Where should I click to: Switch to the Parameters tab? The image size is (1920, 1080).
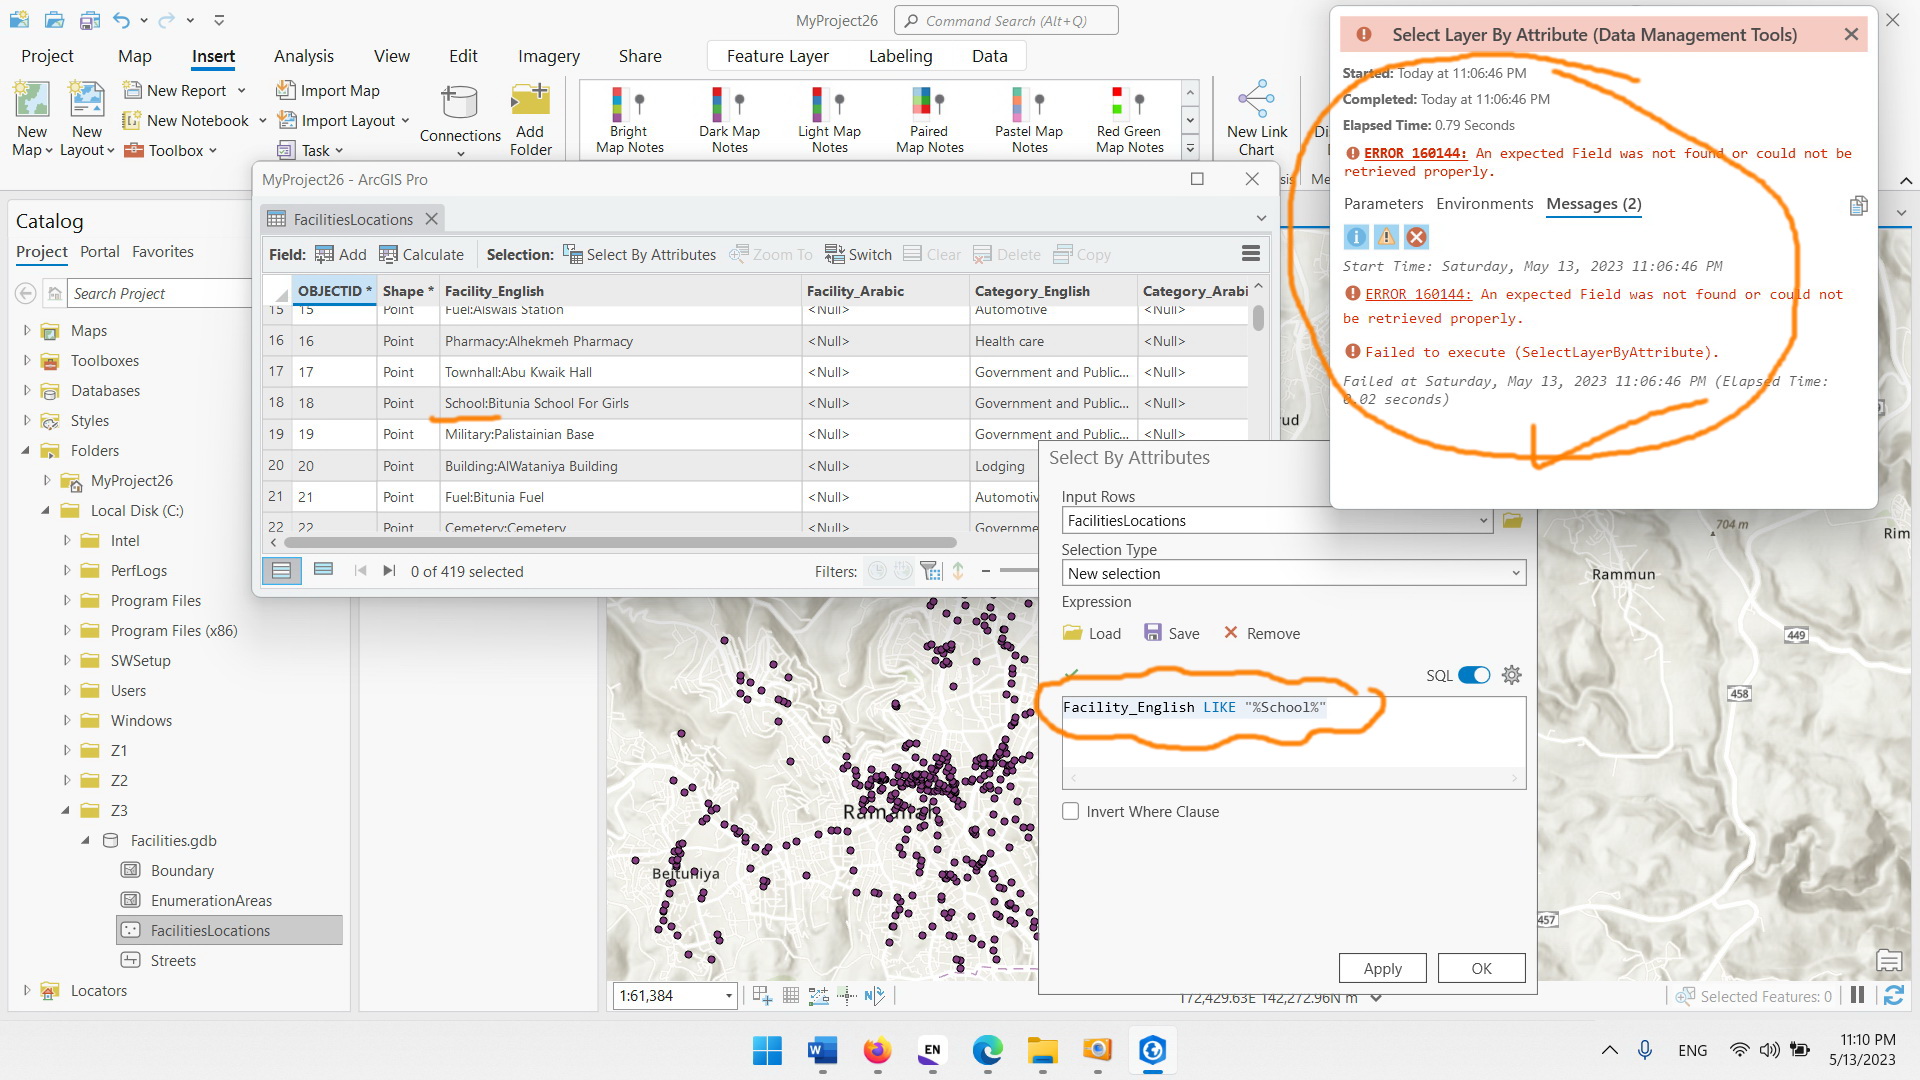1384,203
